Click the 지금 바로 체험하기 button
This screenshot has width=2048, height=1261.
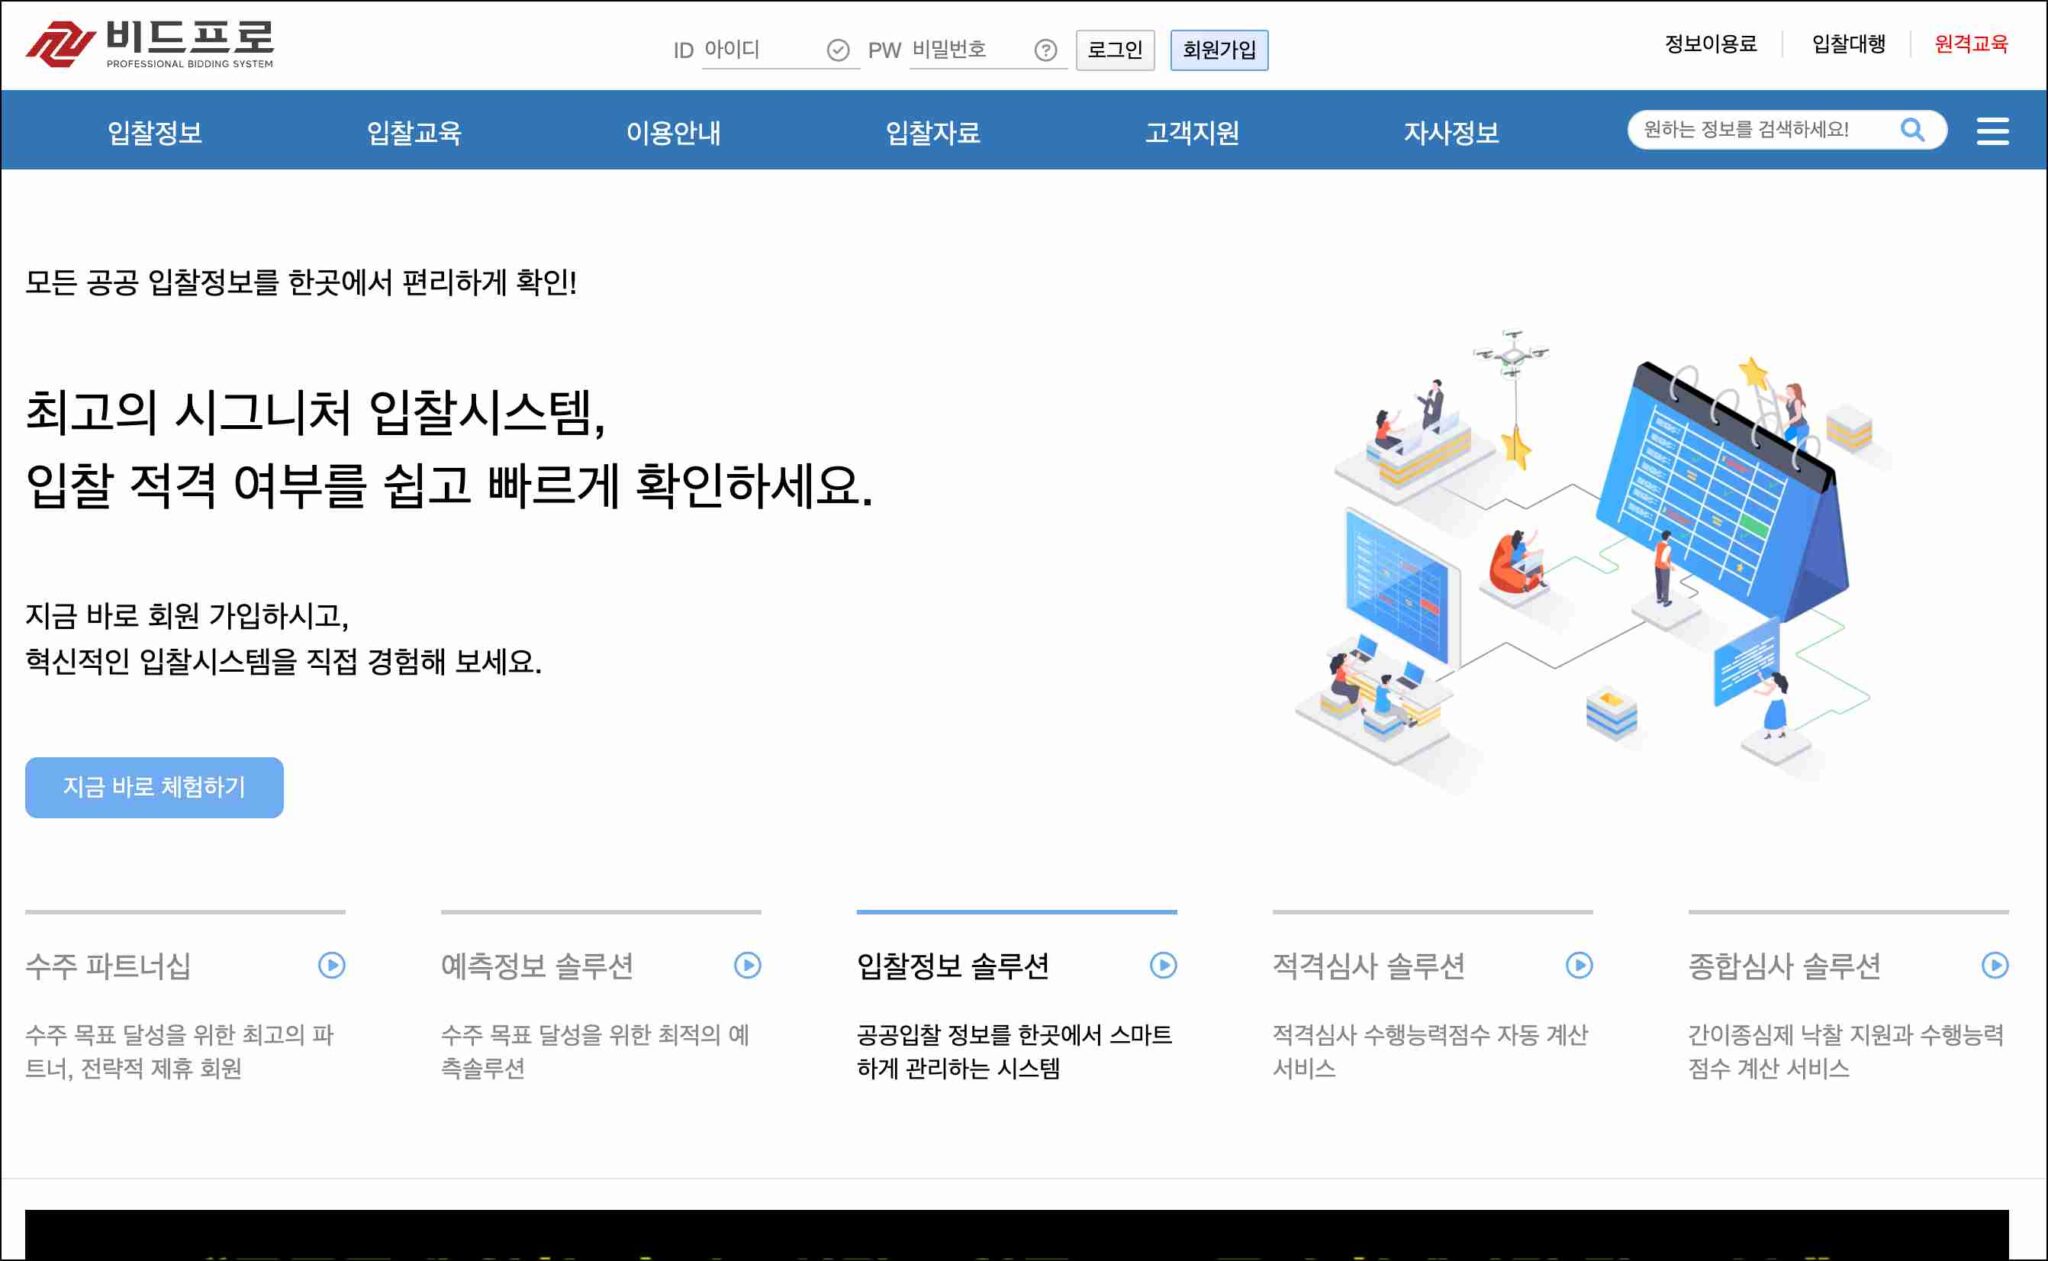[154, 787]
